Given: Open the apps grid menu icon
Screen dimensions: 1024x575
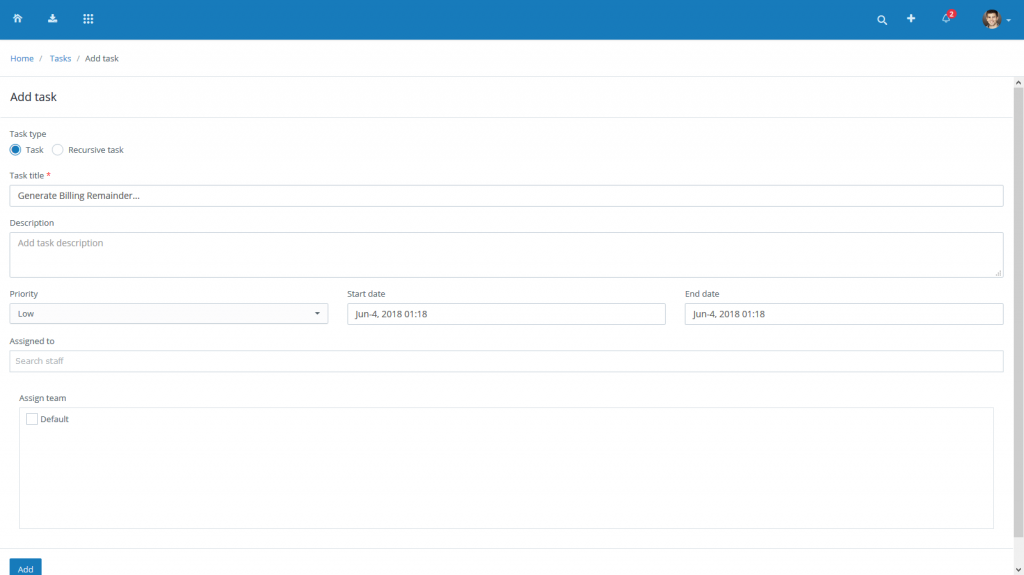Looking at the screenshot, I should [88, 19].
